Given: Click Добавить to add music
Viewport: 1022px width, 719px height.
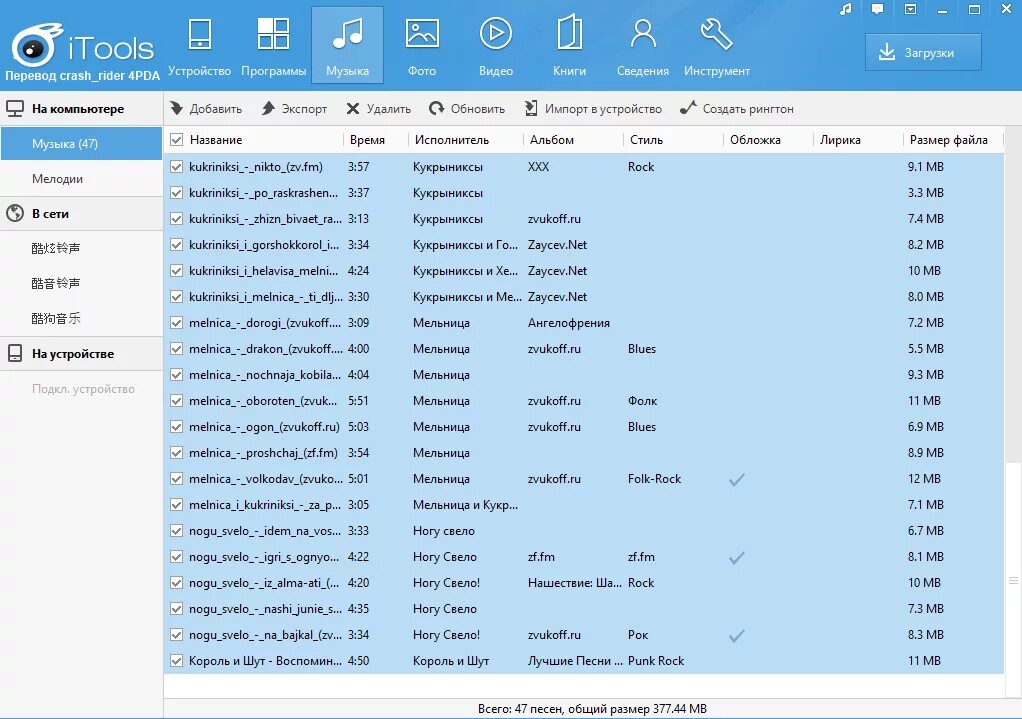Looking at the screenshot, I should (206, 109).
